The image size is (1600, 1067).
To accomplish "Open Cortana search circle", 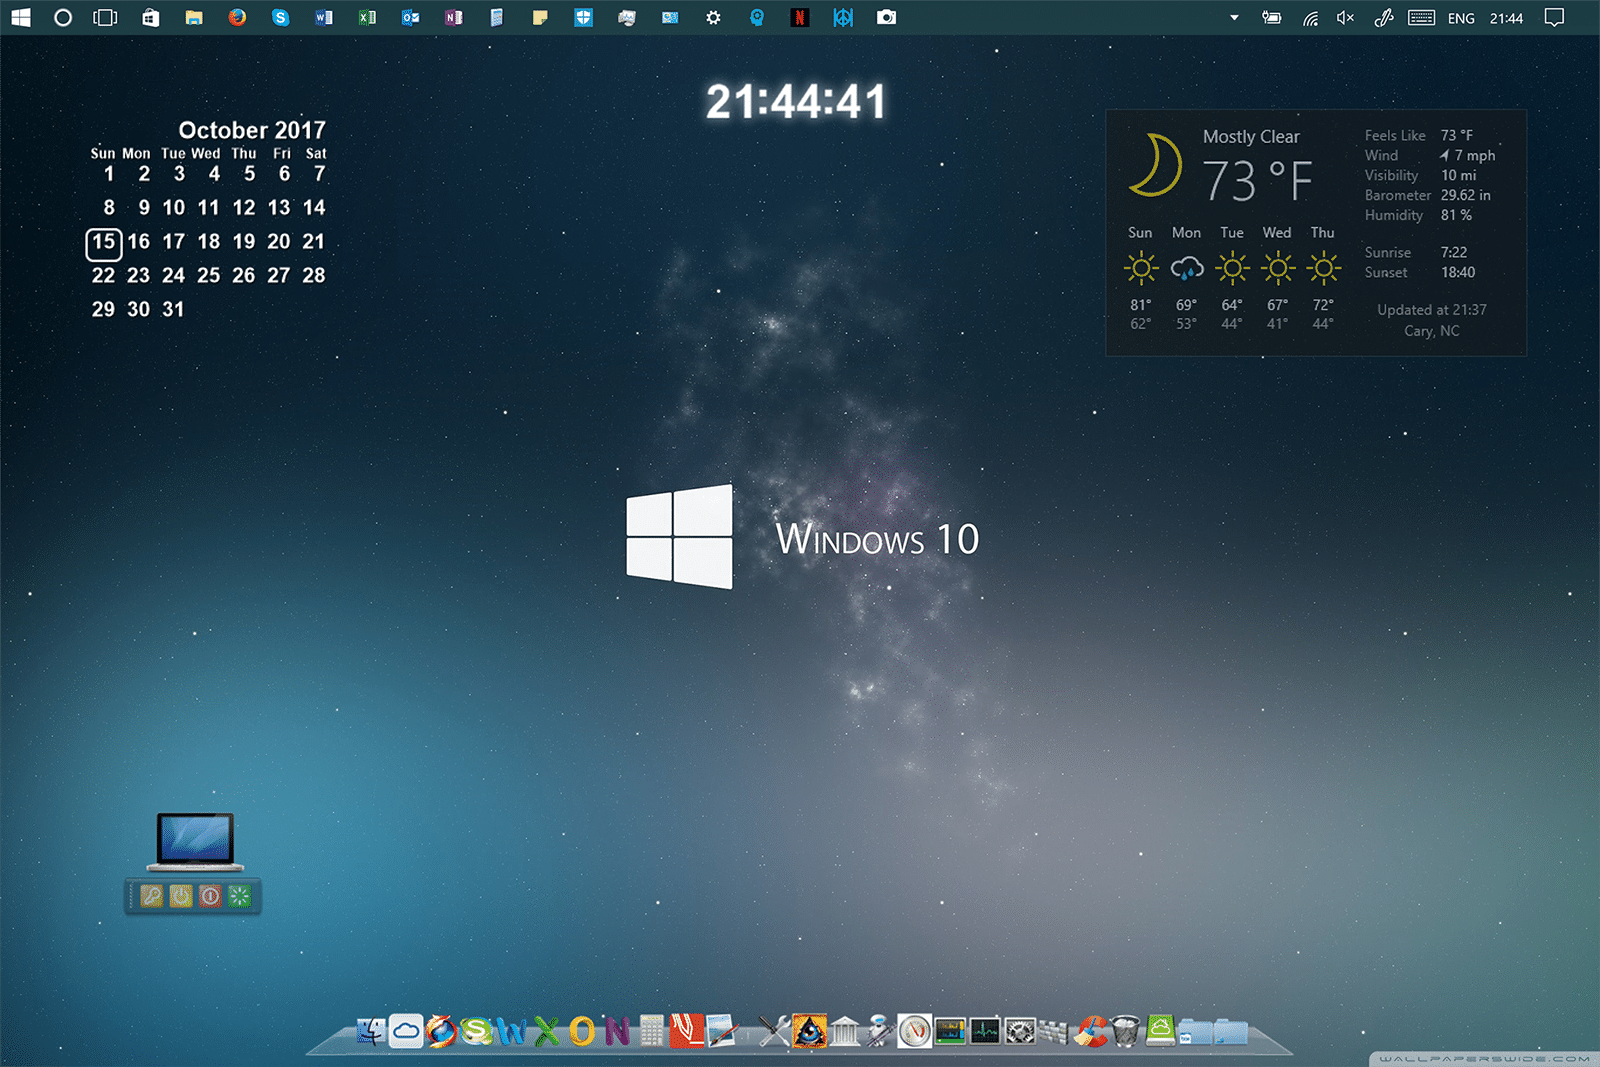I will click(62, 17).
